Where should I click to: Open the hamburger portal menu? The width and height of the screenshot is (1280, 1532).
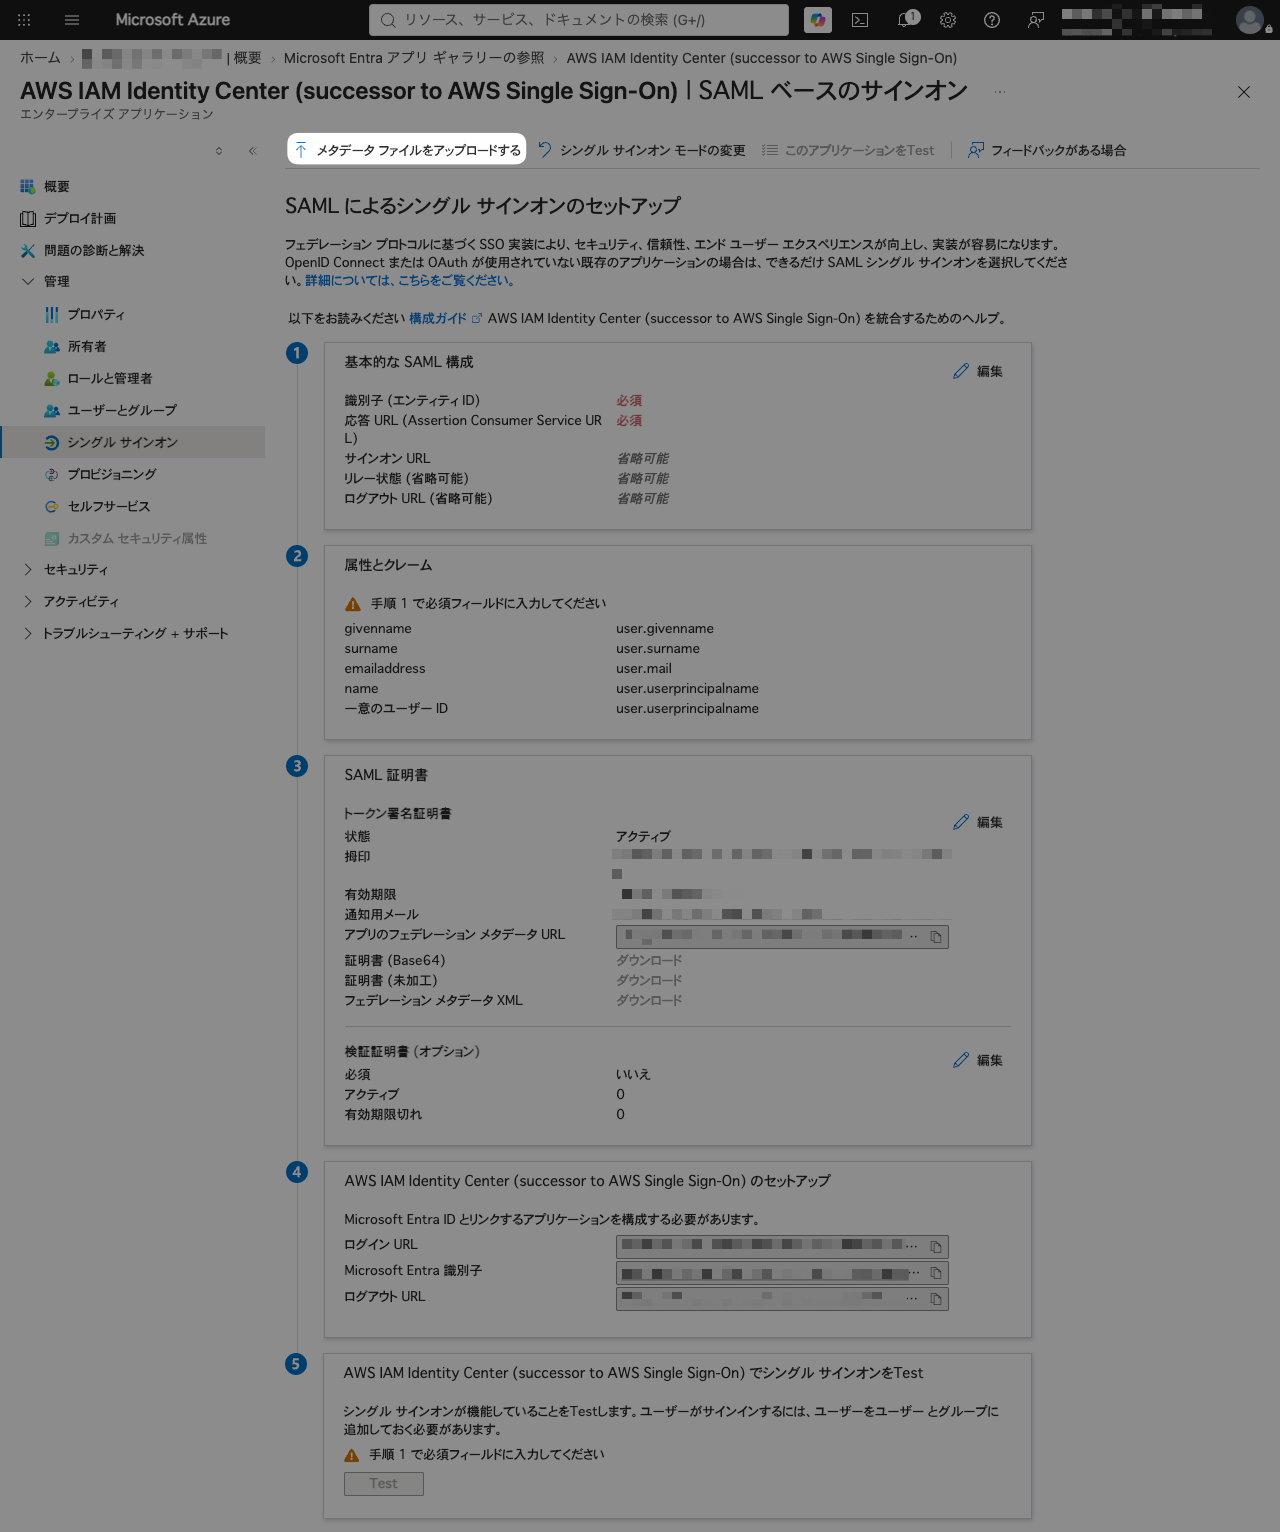coord(72,20)
